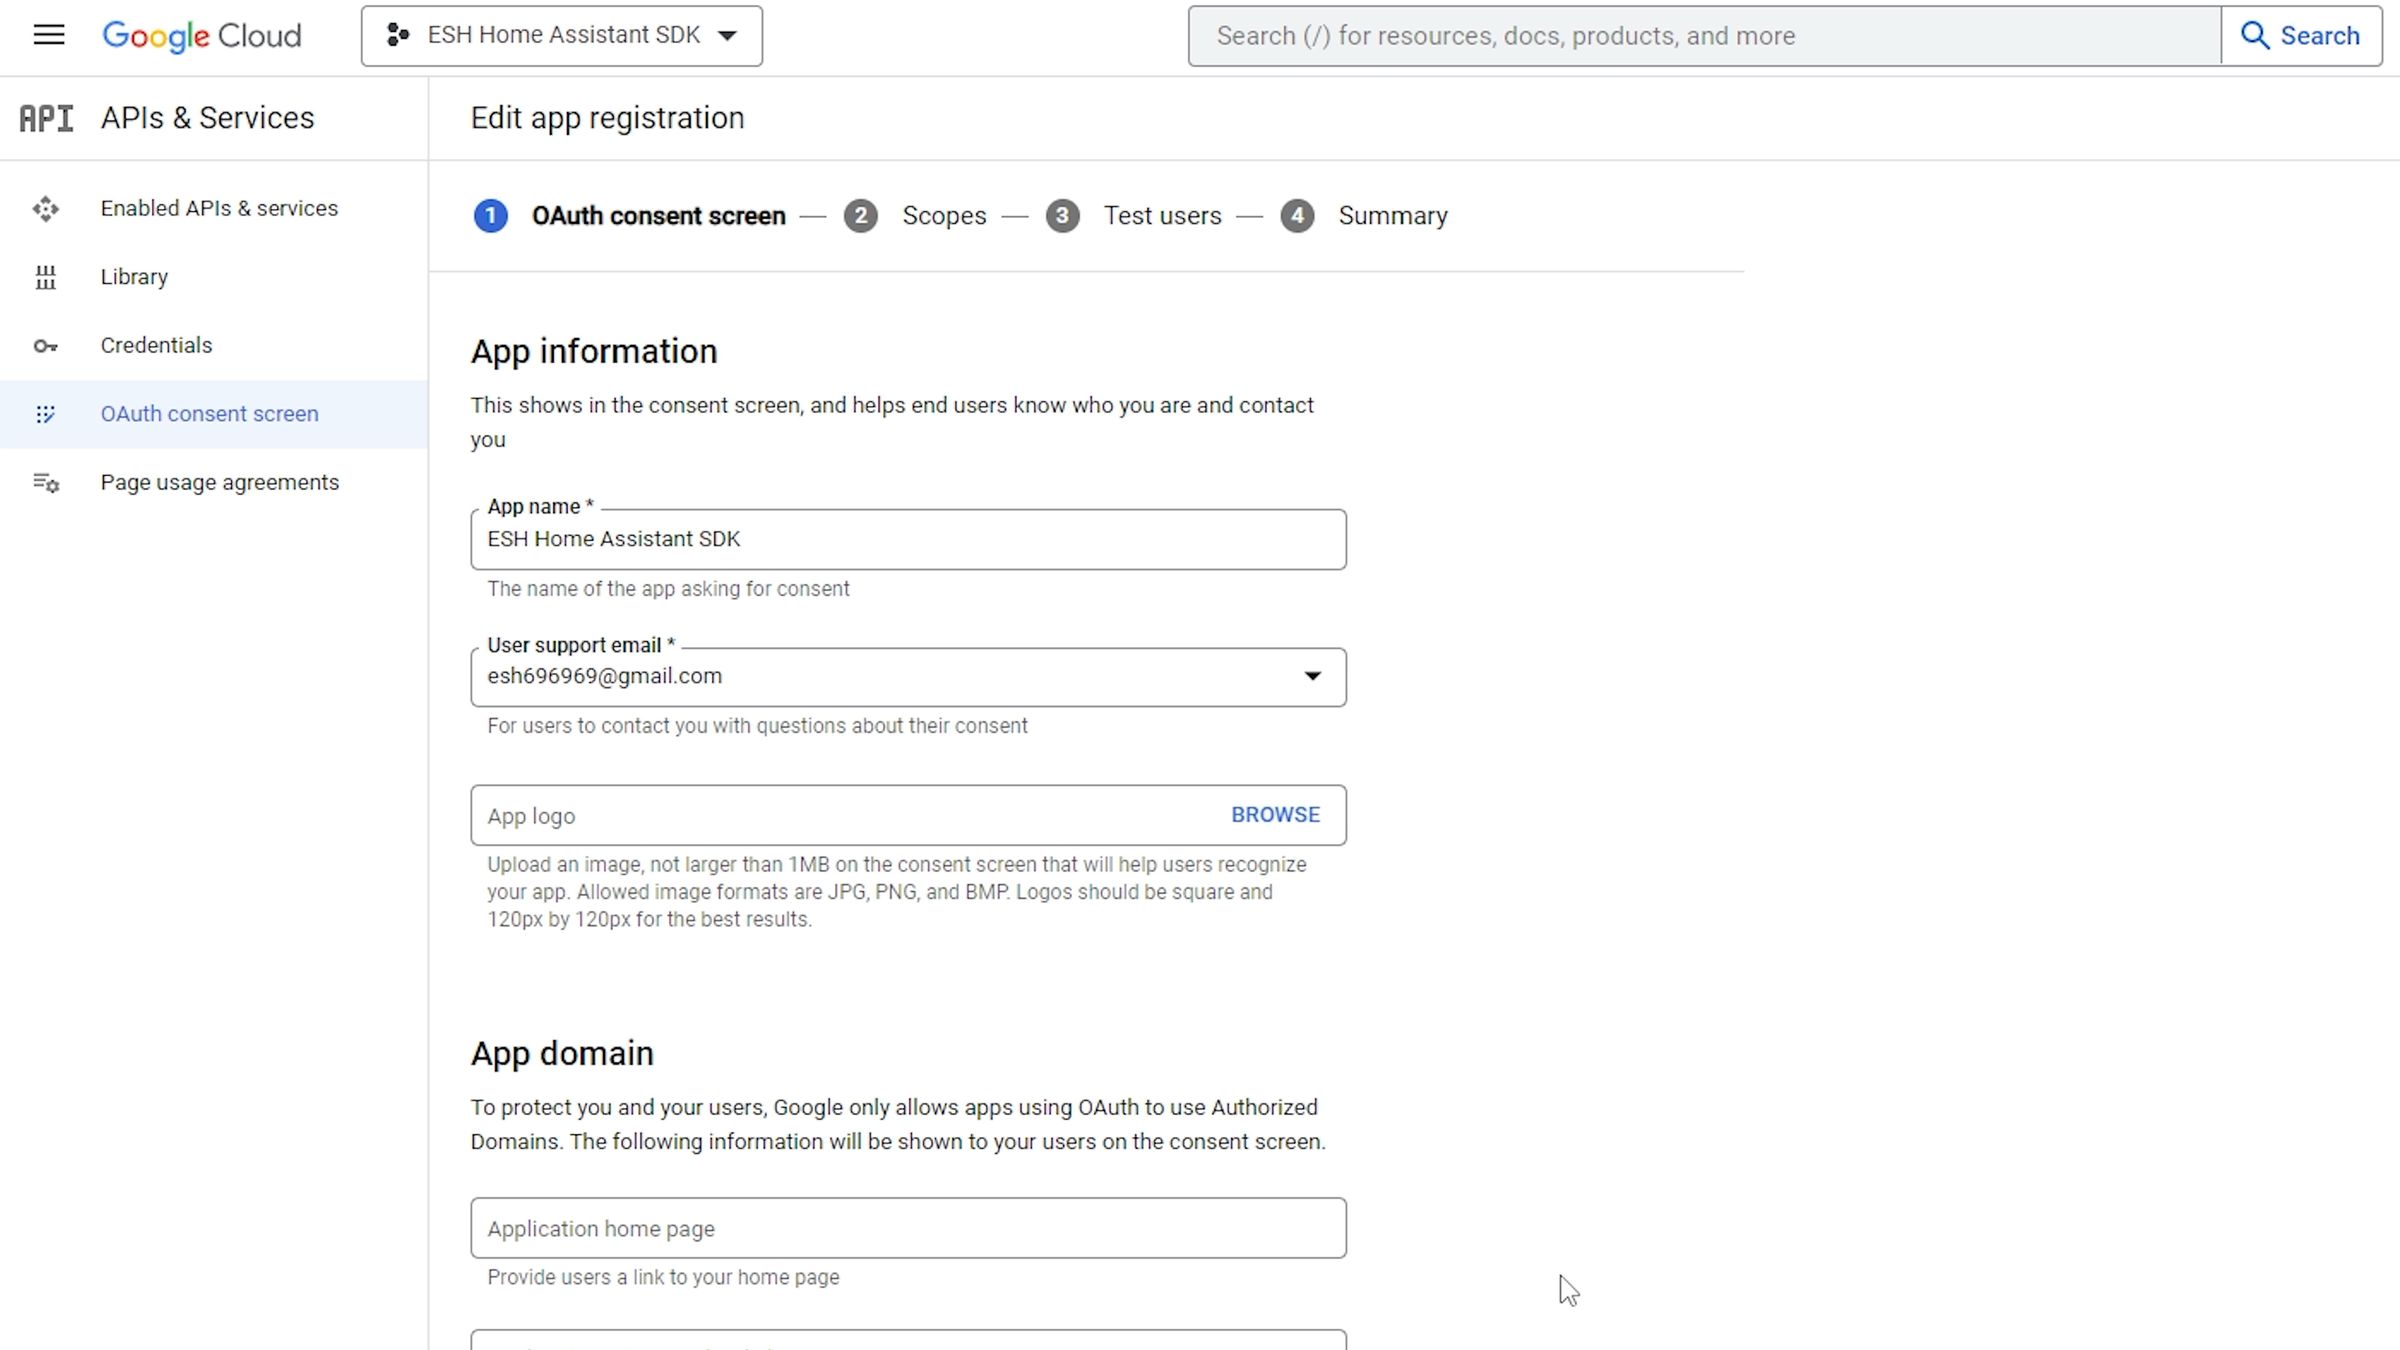Image resolution: width=2400 pixels, height=1350 pixels.
Task: Click the Library grid icon
Action: pyautogui.click(x=45, y=277)
